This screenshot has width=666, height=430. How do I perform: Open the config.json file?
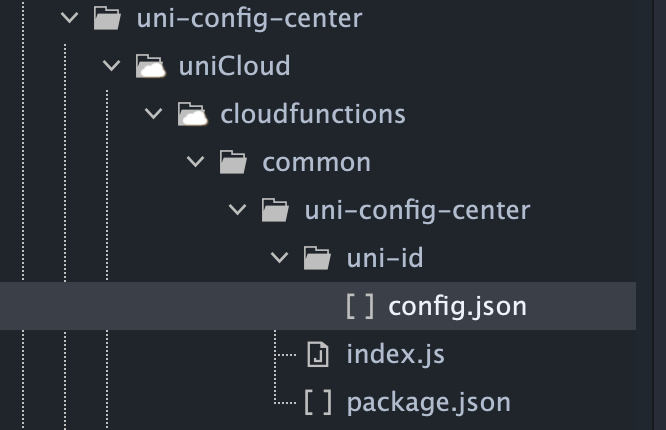point(457,306)
